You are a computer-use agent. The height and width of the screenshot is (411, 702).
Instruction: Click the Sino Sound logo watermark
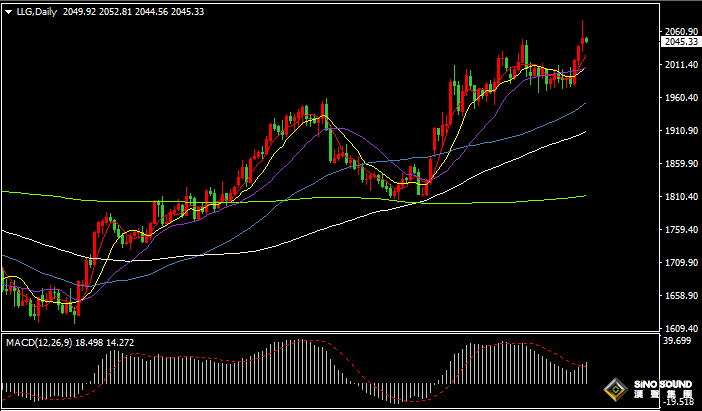pos(650,390)
